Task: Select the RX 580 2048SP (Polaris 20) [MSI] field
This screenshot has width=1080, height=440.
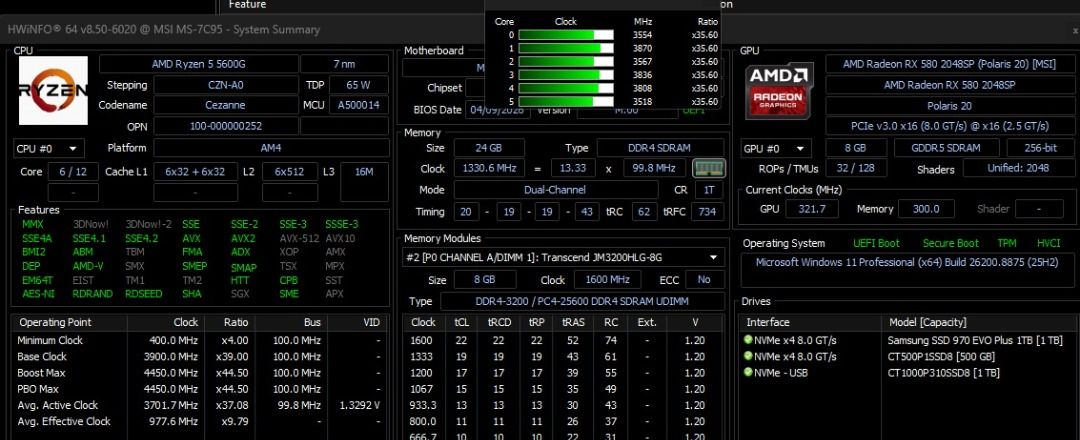Action: pos(948,64)
